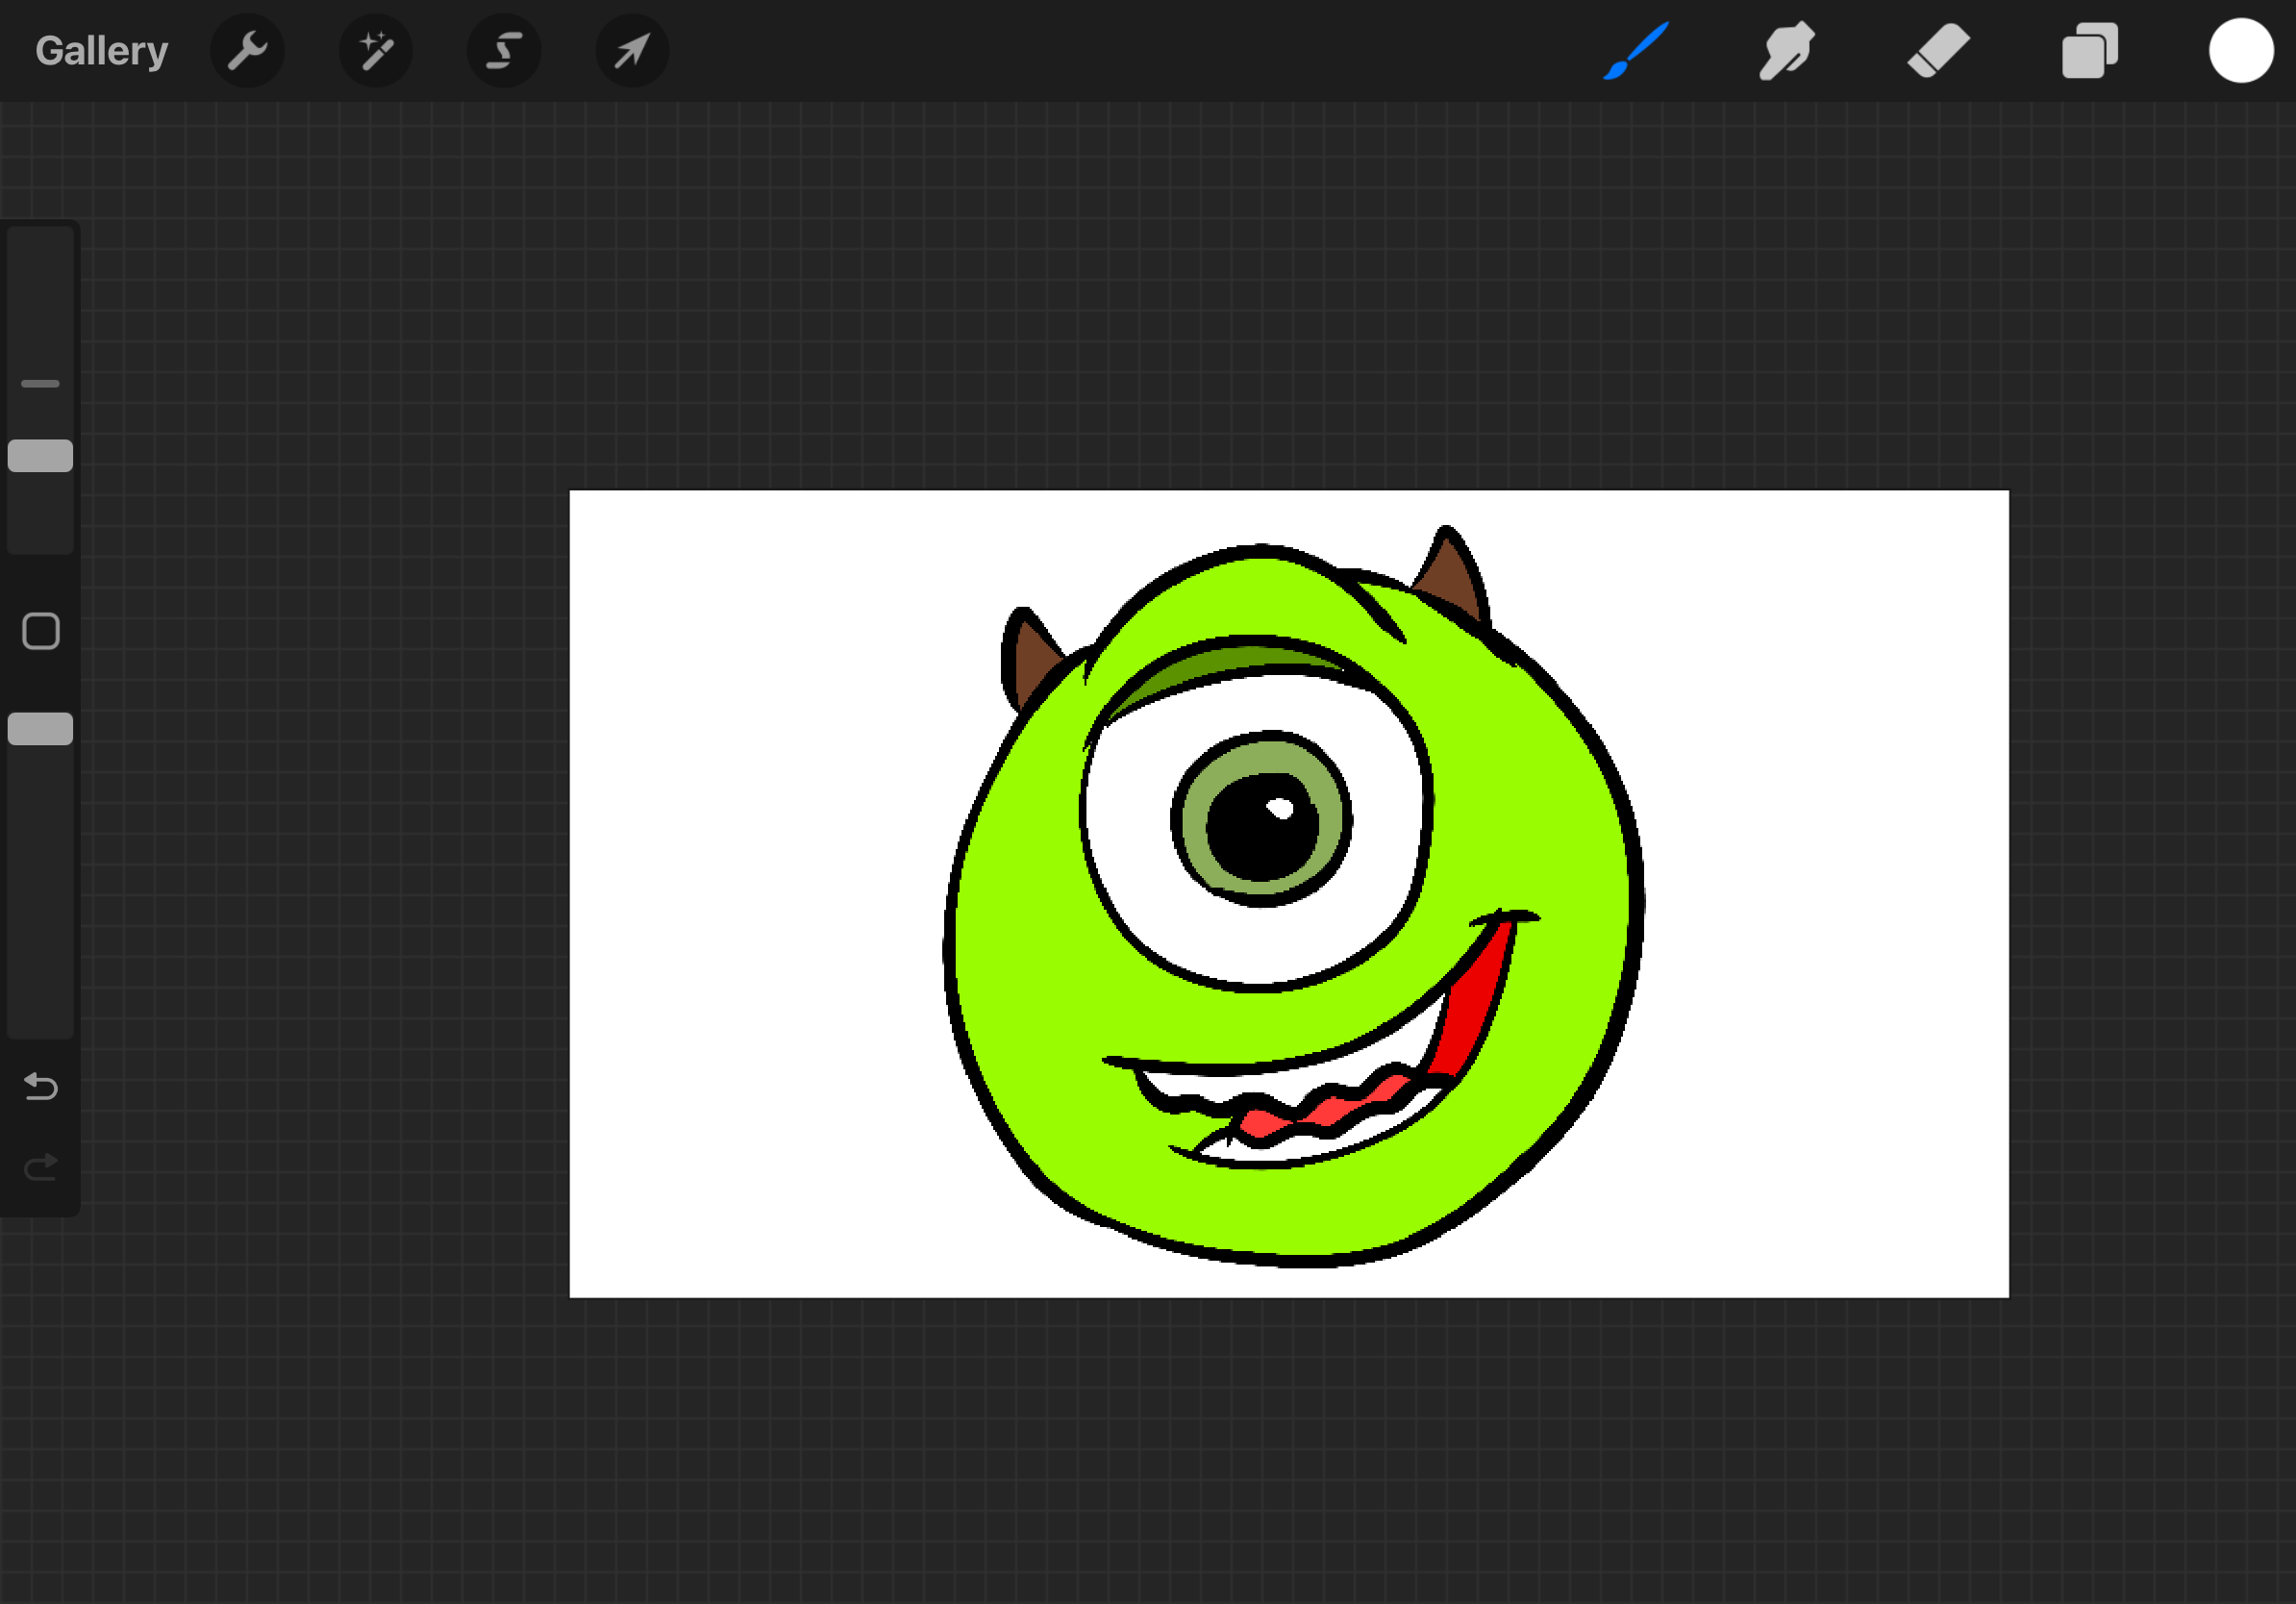This screenshot has height=1604, width=2296.
Task: Select the Eraser tool
Action: click(x=1937, y=50)
